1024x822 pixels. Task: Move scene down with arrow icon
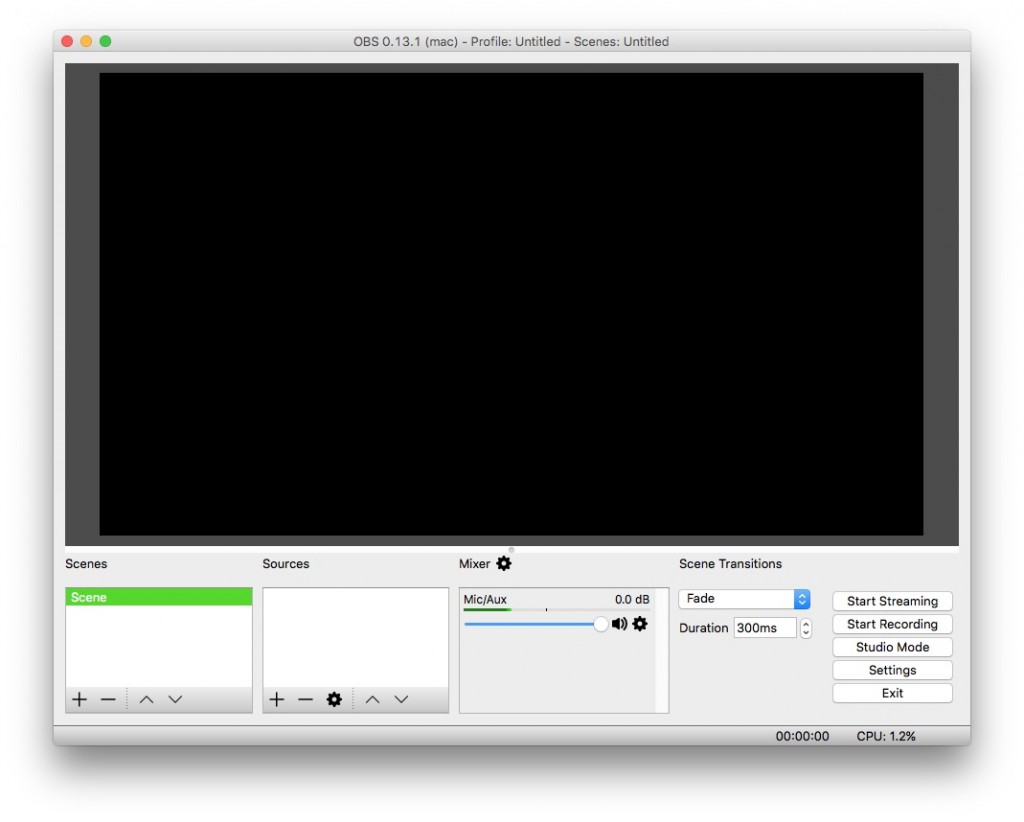(x=175, y=700)
